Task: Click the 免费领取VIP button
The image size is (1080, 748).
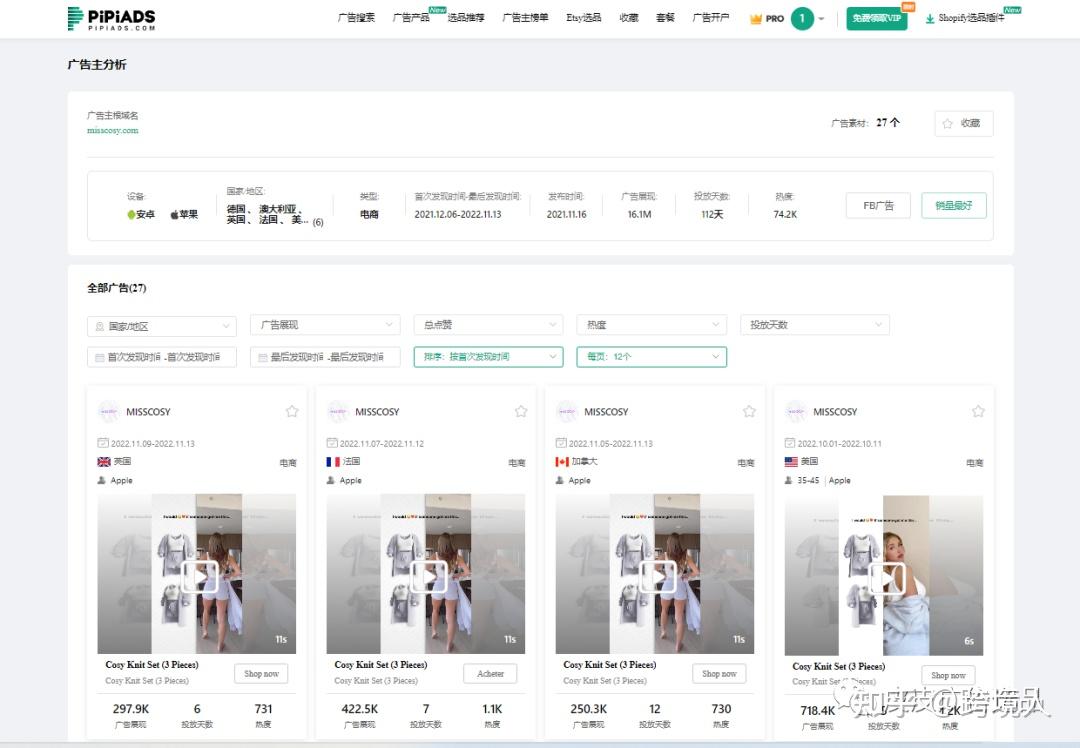Action: pyautogui.click(x=874, y=18)
